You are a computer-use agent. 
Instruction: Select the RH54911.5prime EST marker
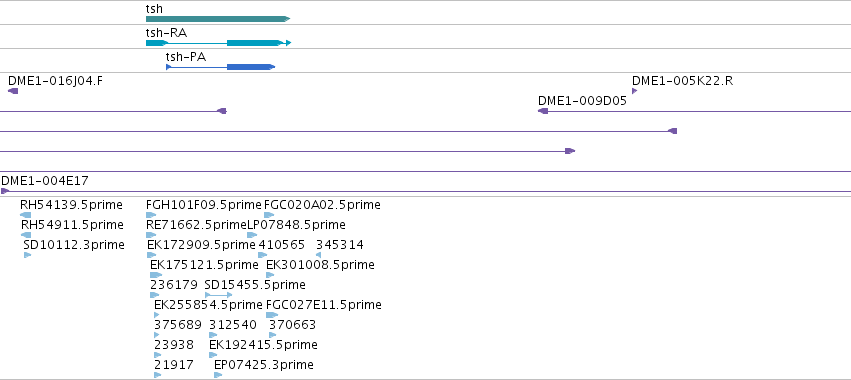click(x=26, y=235)
